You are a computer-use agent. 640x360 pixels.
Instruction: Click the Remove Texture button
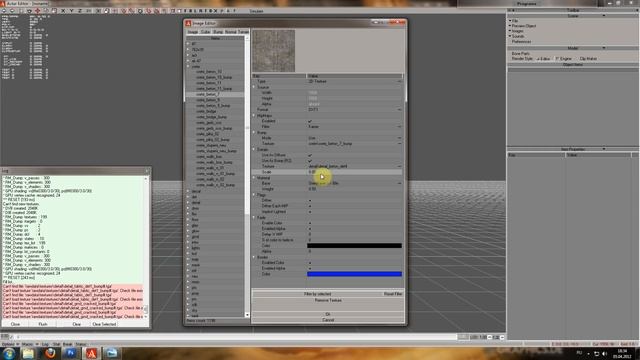(x=328, y=300)
